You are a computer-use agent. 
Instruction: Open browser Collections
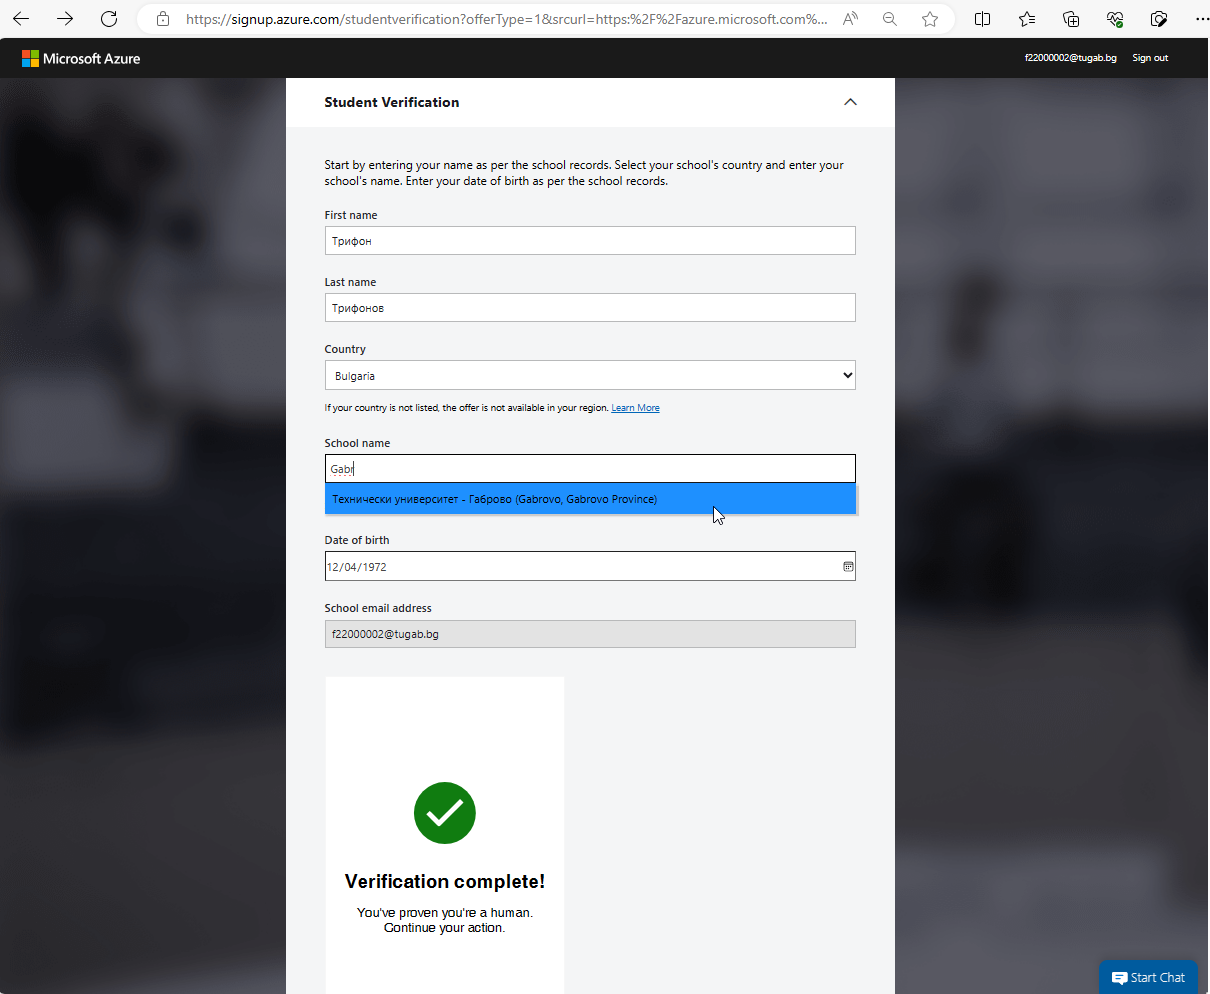coord(1071,19)
